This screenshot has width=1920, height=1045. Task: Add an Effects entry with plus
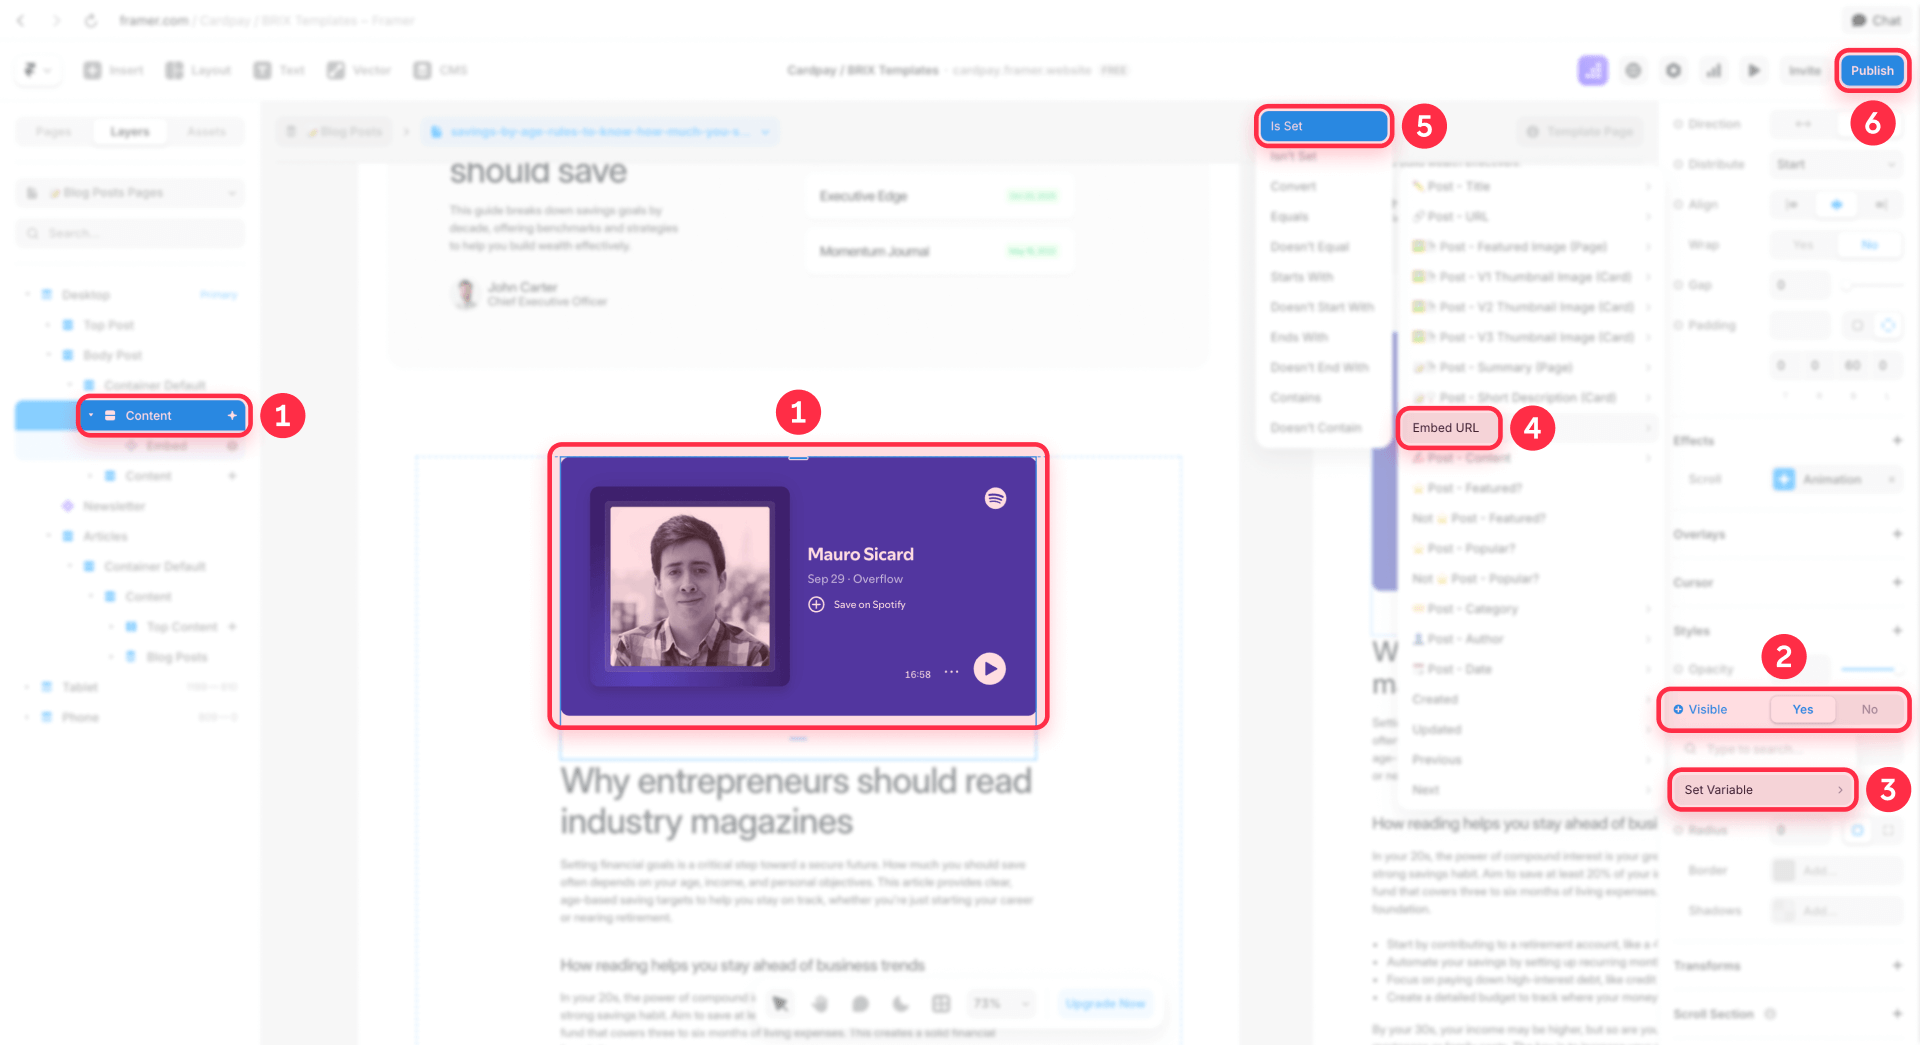[1896, 440]
